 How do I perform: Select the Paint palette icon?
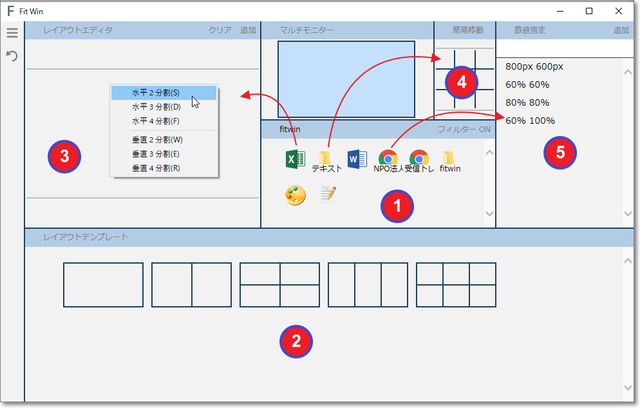coord(295,195)
